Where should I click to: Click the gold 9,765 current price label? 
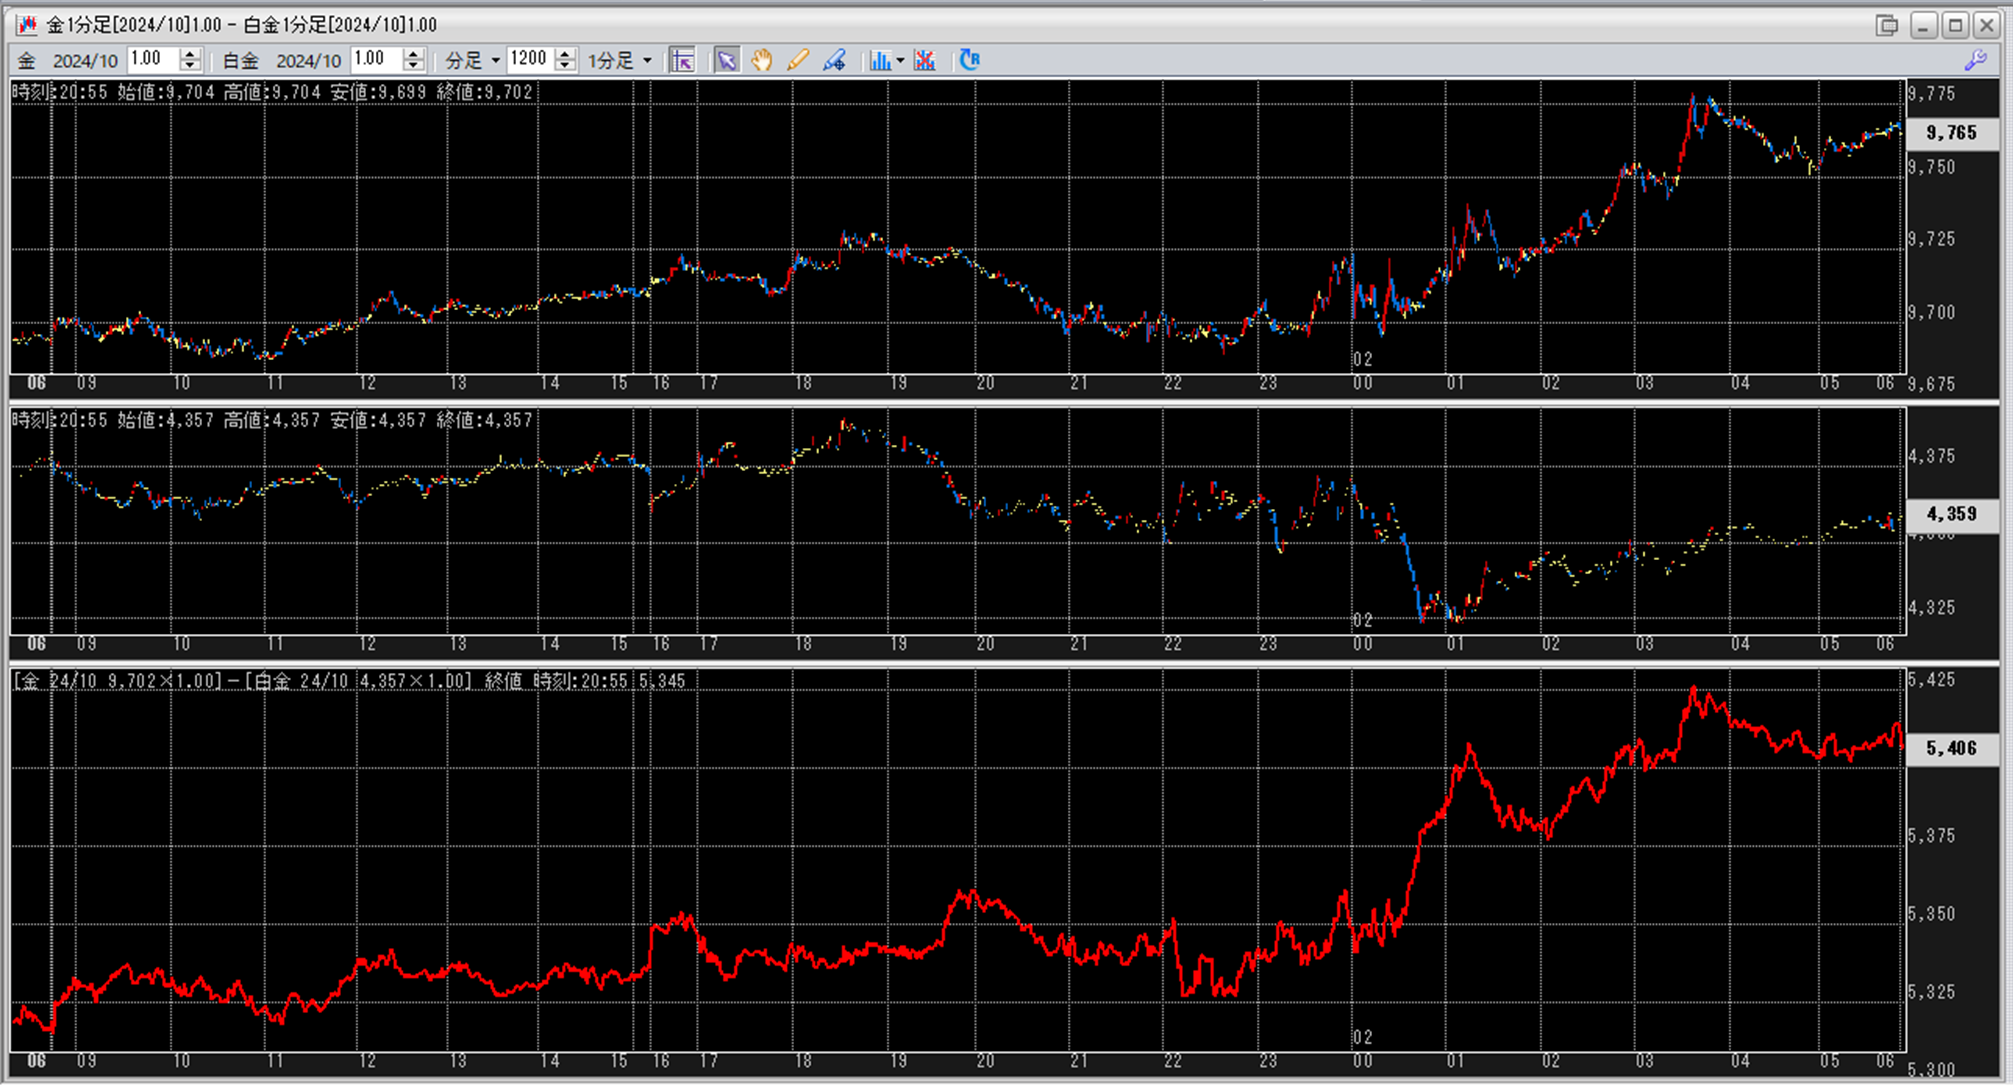point(1951,133)
